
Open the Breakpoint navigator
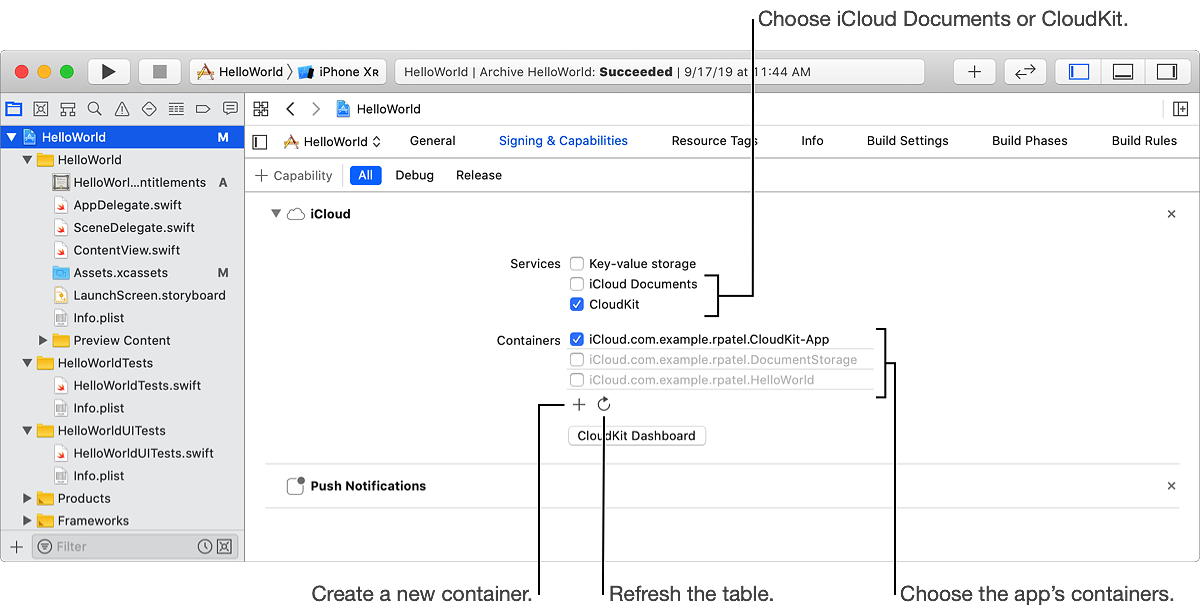pyautogui.click(x=203, y=109)
